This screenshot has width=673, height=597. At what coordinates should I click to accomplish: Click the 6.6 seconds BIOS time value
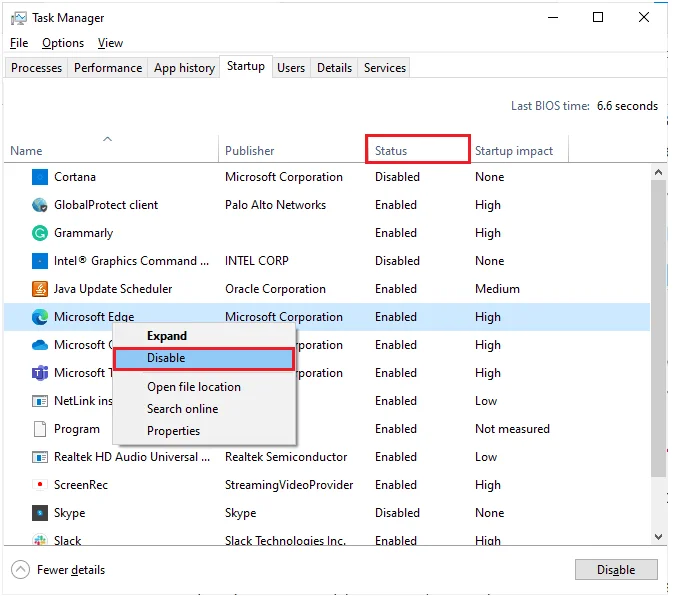pos(627,106)
